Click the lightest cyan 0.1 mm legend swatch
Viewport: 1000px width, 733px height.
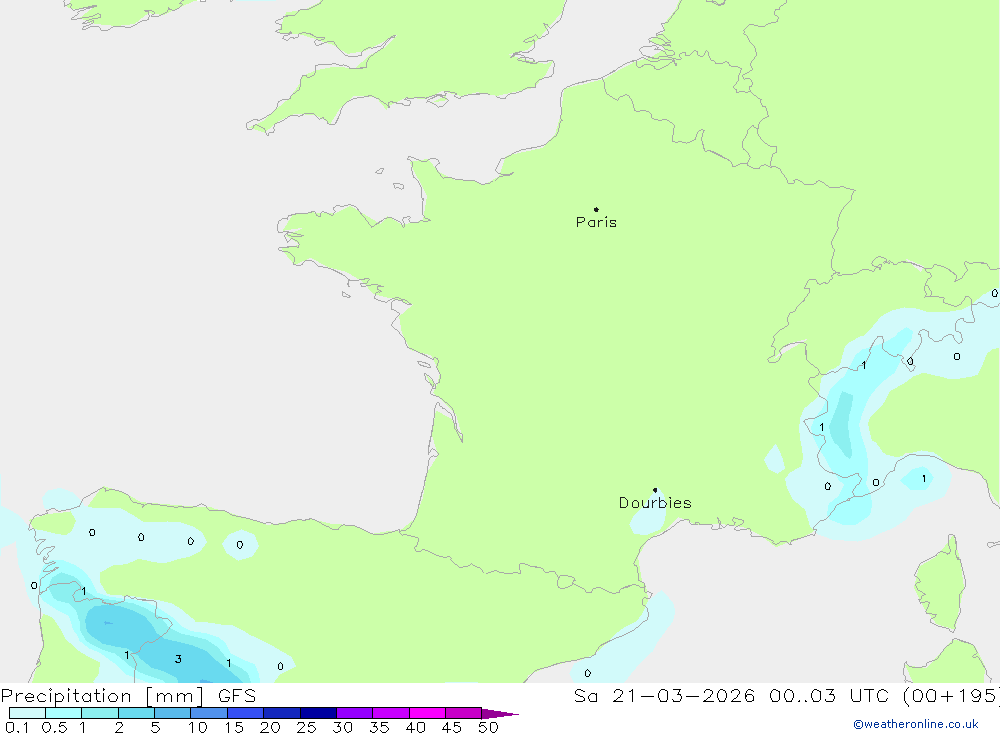pos(27,713)
